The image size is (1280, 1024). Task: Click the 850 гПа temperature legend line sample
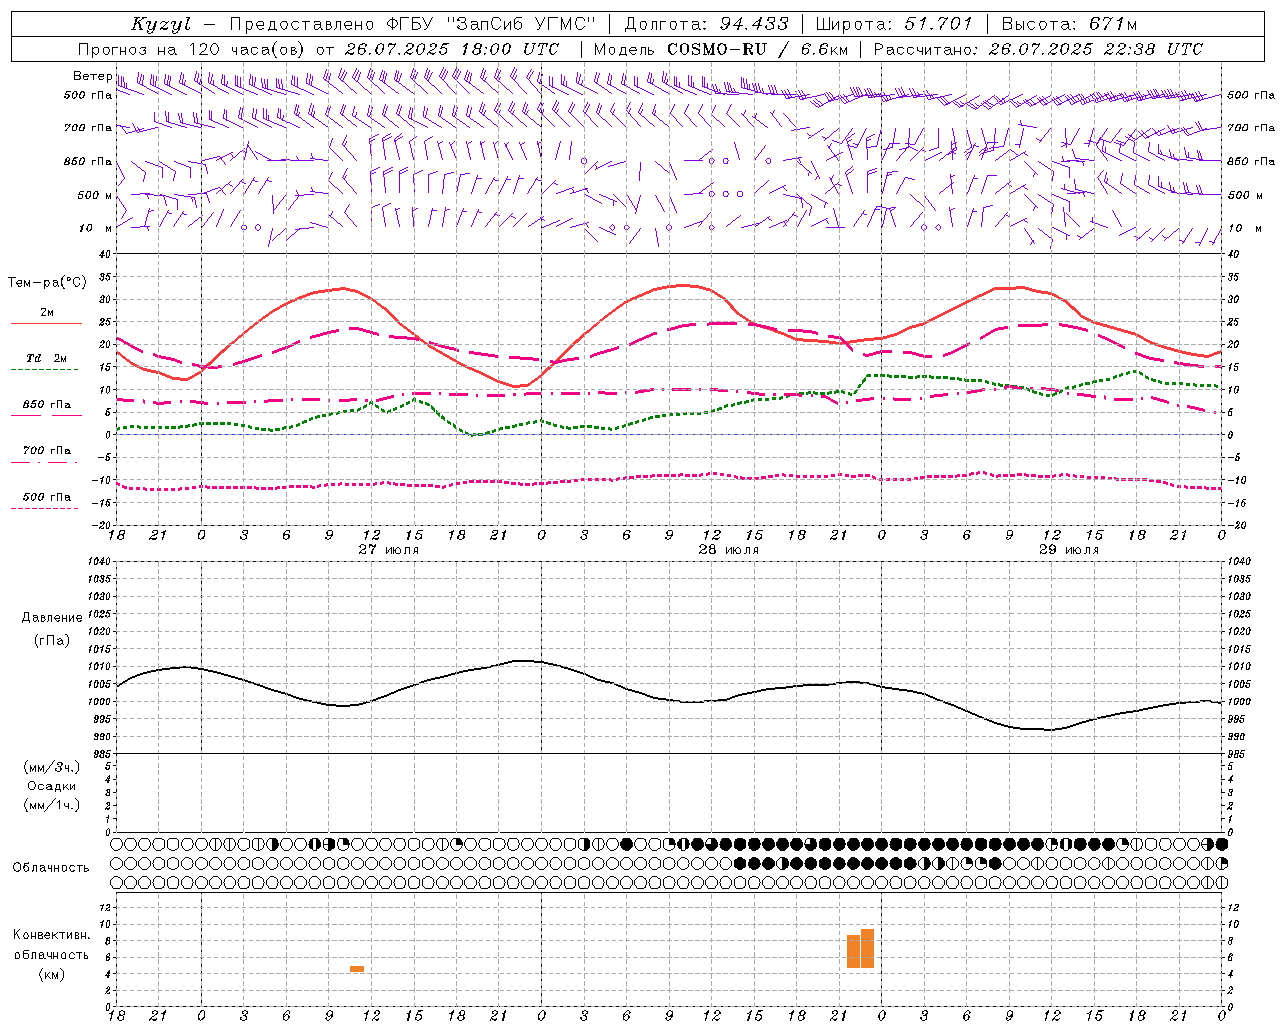coord(46,415)
